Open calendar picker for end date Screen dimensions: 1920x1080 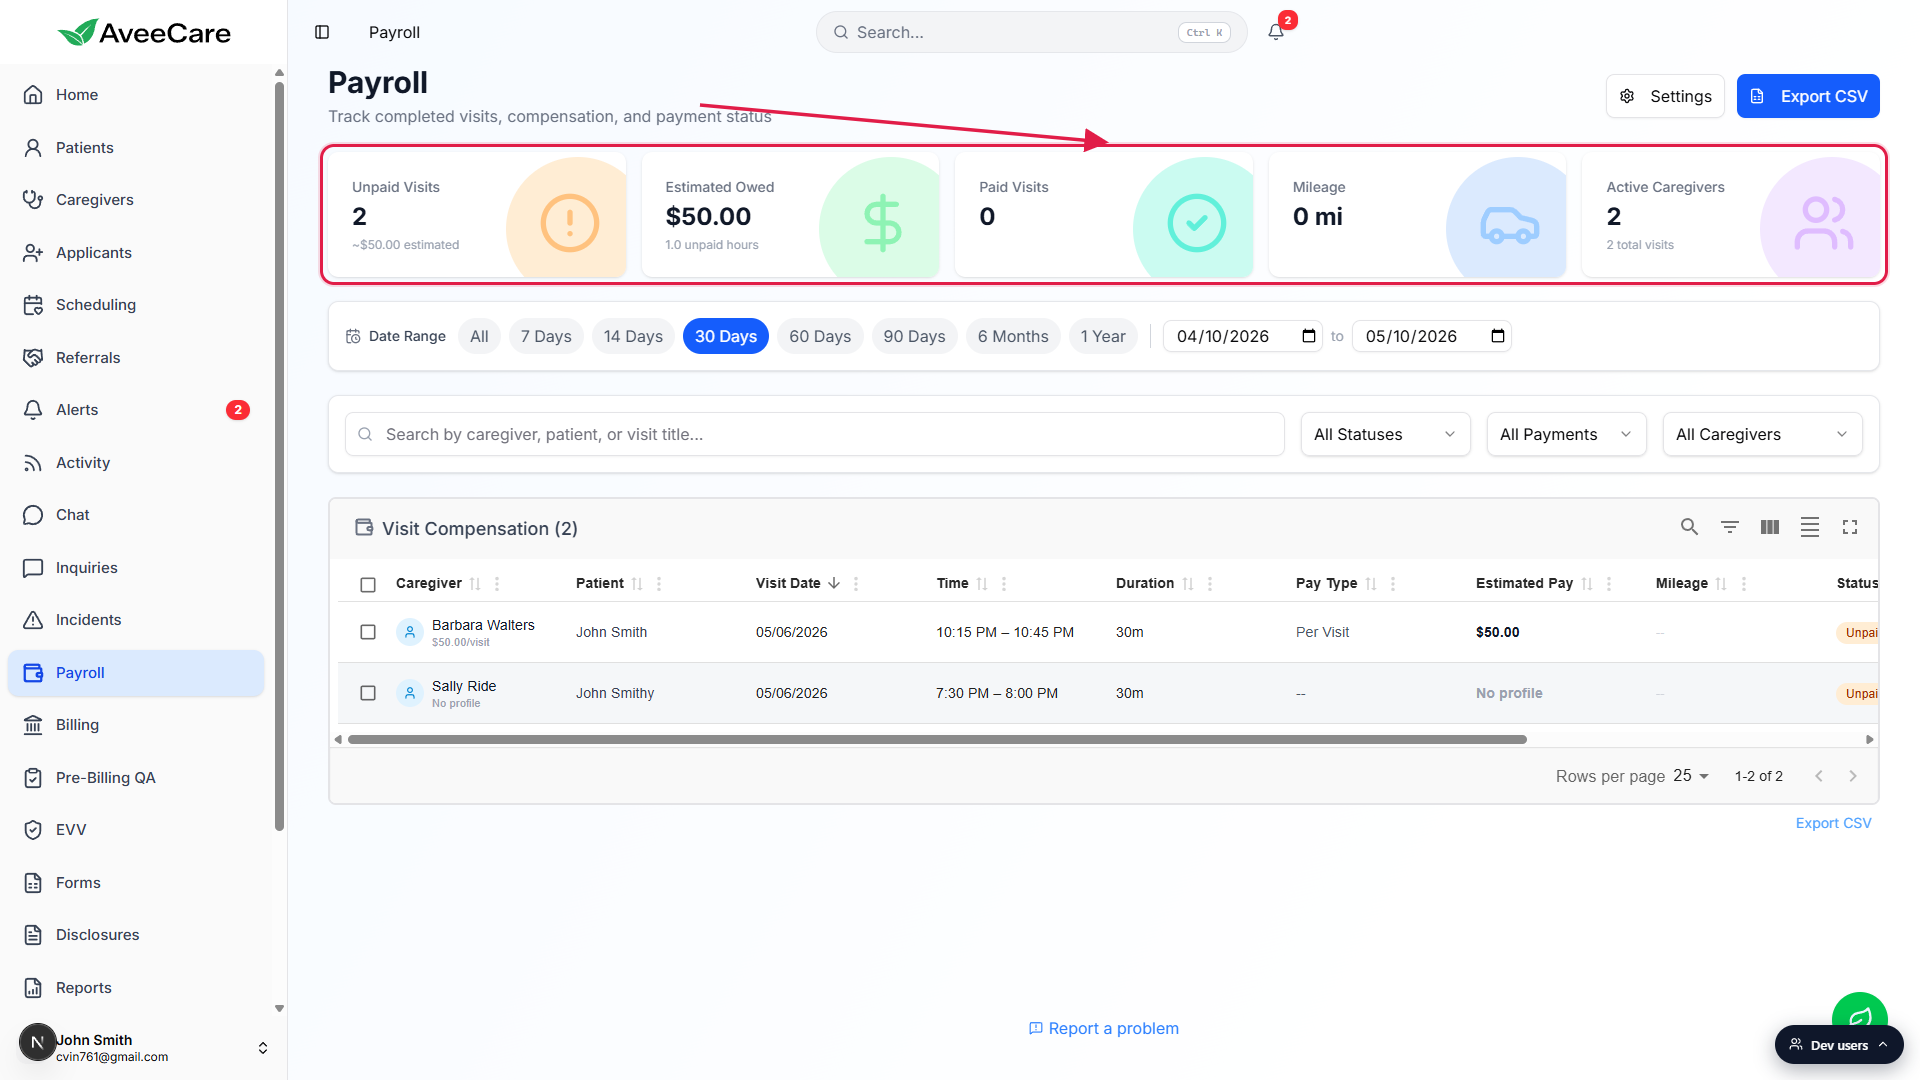(x=1498, y=336)
